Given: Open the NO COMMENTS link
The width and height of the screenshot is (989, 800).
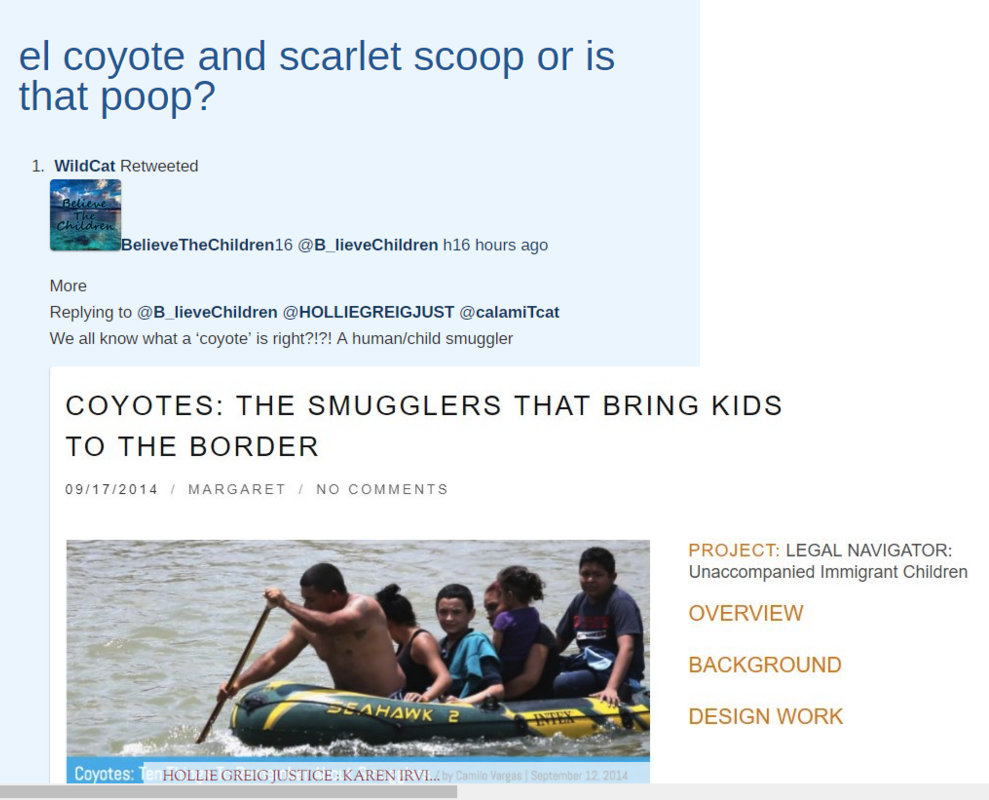Looking at the screenshot, I should coord(382,490).
